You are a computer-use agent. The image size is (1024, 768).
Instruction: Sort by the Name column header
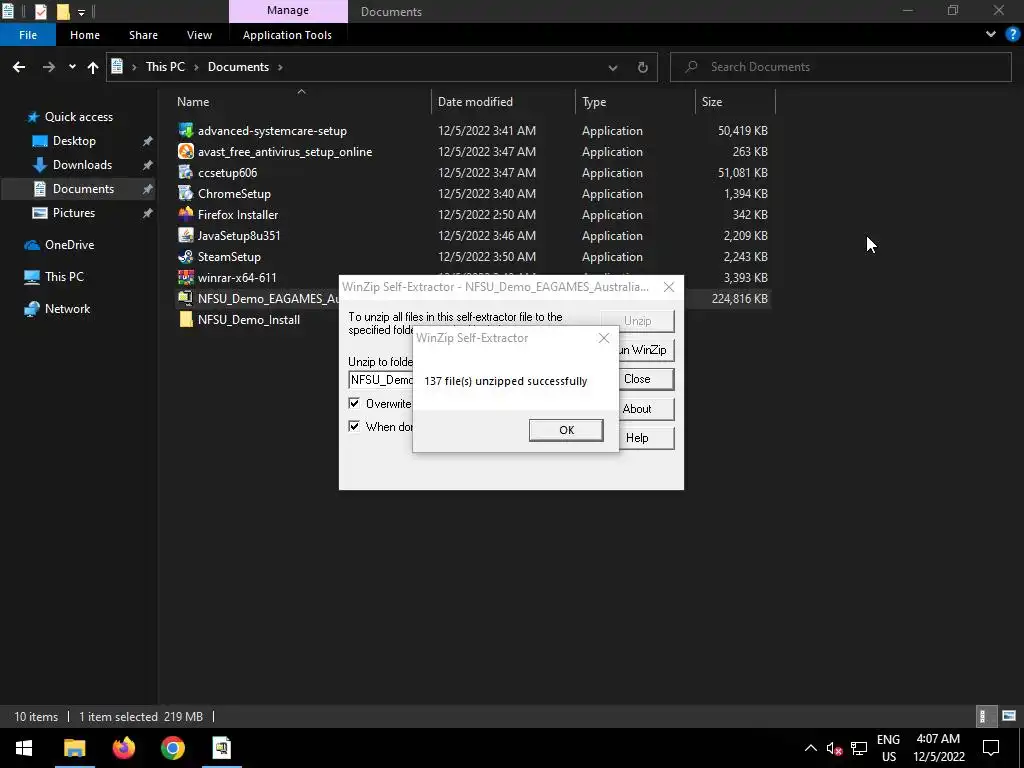pos(193,102)
